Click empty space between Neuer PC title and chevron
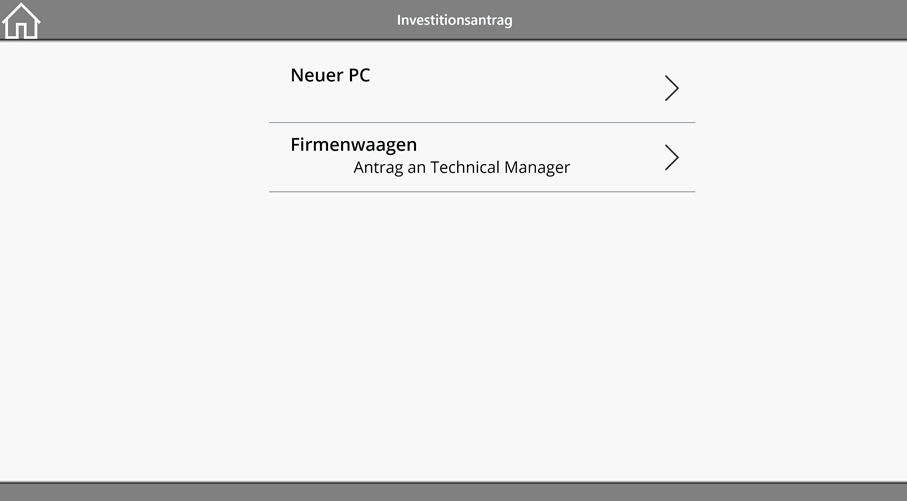This screenshot has height=501, width=907. click(515, 88)
